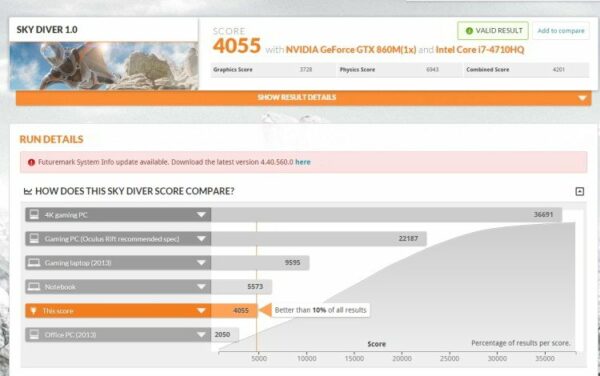Click the 4K gaming PC score bar 36691
Screen dimensions: 600x376
tap(386, 215)
